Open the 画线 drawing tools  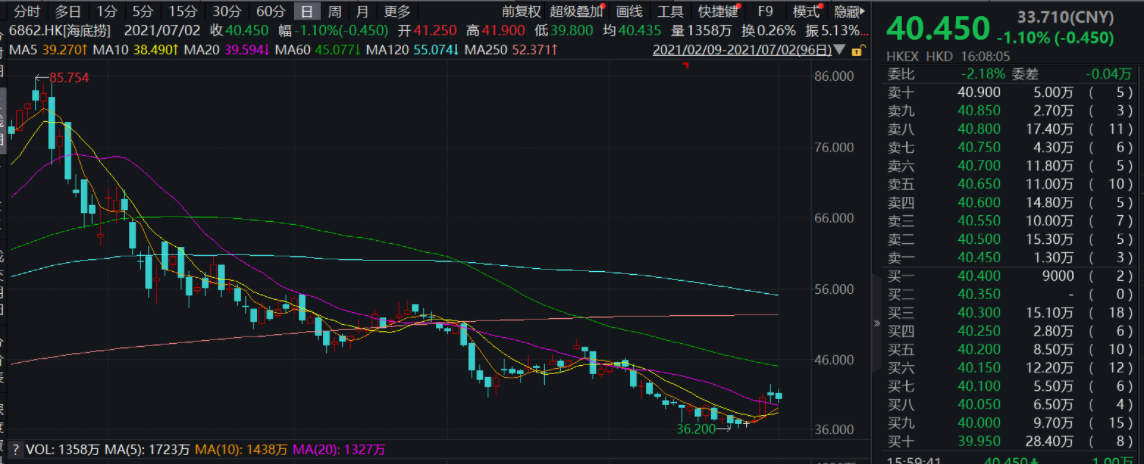coord(630,12)
